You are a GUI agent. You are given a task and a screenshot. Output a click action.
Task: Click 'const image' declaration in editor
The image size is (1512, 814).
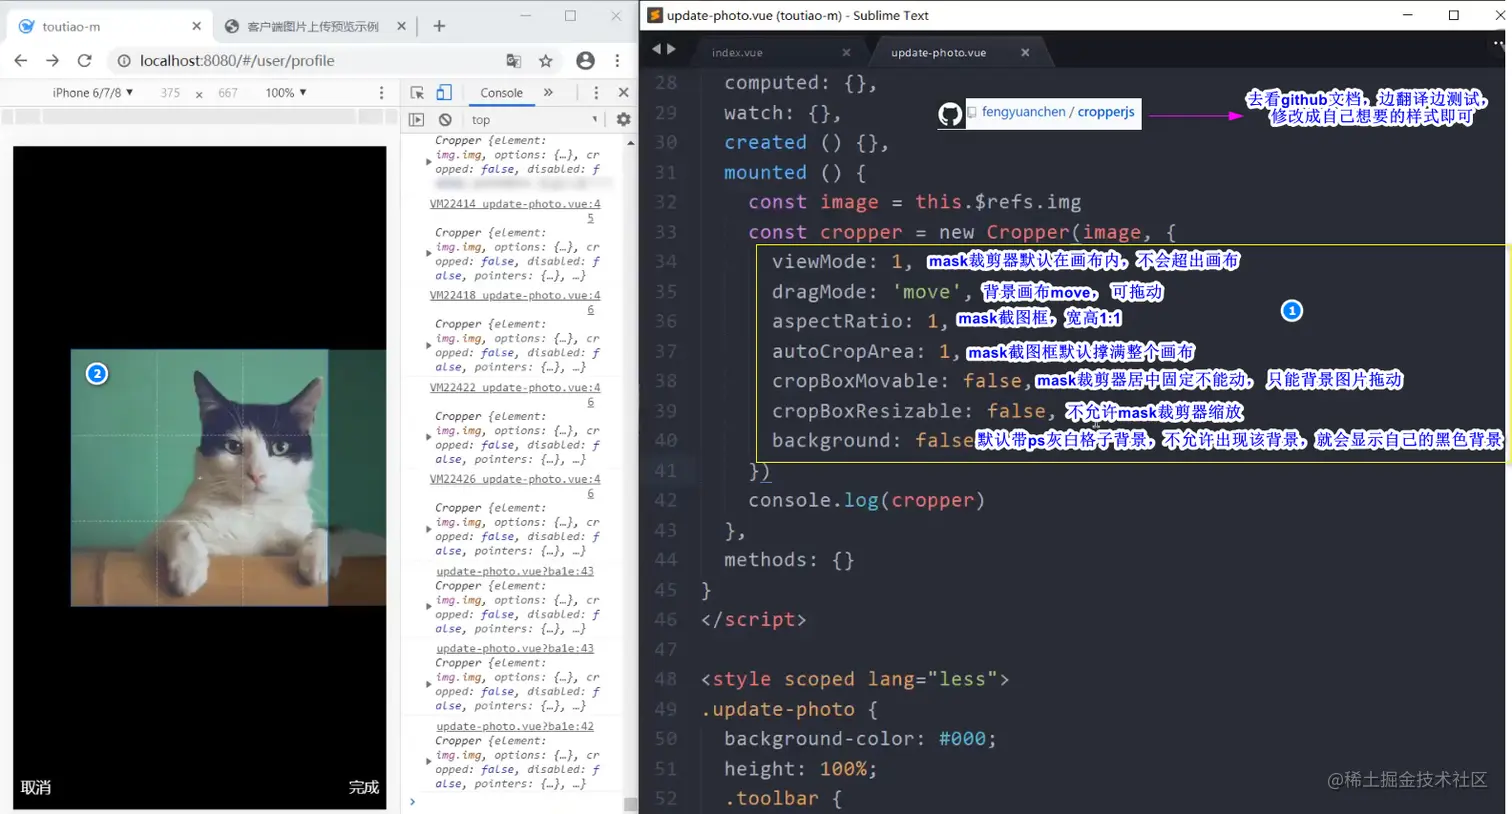[813, 202]
